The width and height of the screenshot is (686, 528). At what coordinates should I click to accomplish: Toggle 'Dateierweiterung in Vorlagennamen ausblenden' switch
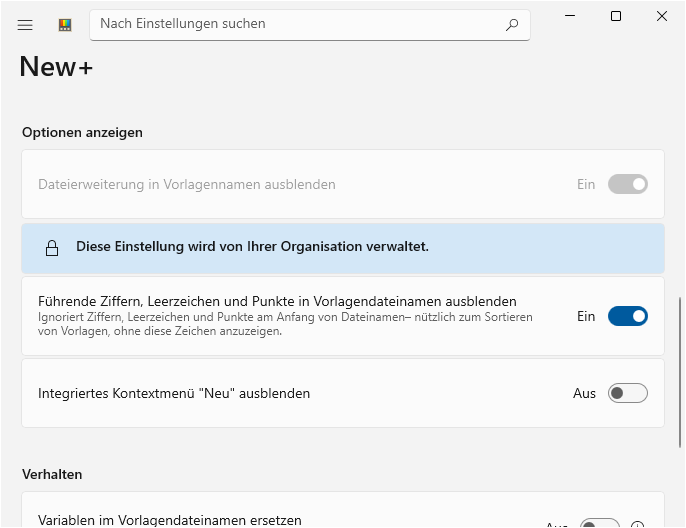click(x=627, y=184)
